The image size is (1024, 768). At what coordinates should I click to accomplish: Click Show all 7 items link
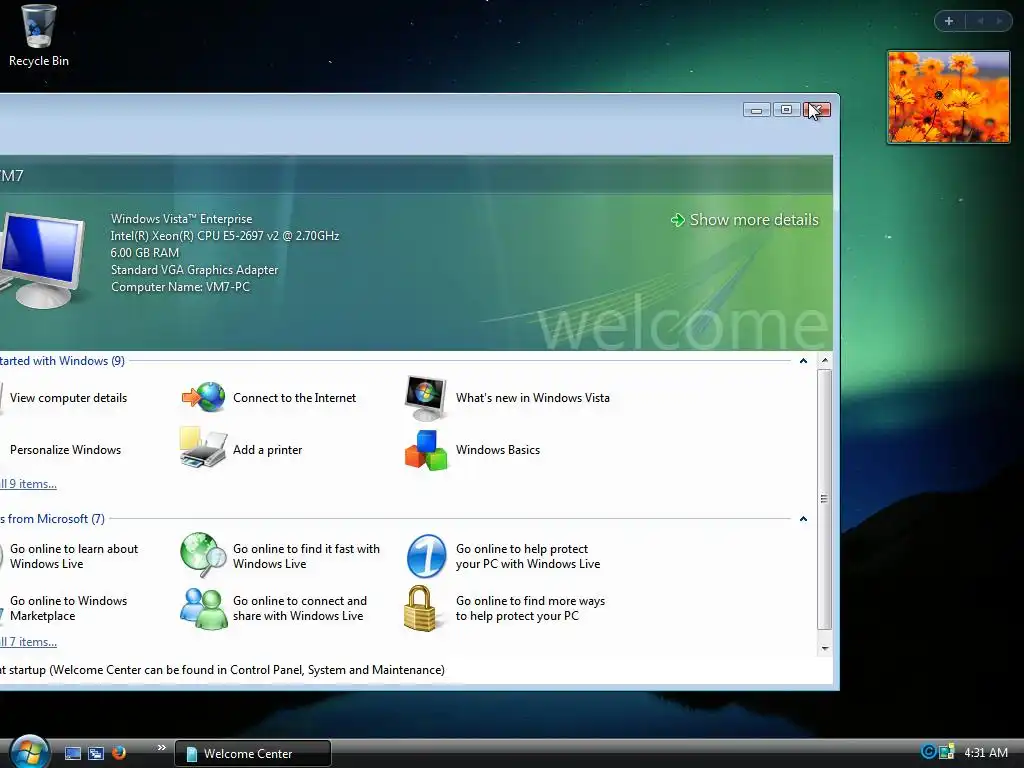(28, 642)
